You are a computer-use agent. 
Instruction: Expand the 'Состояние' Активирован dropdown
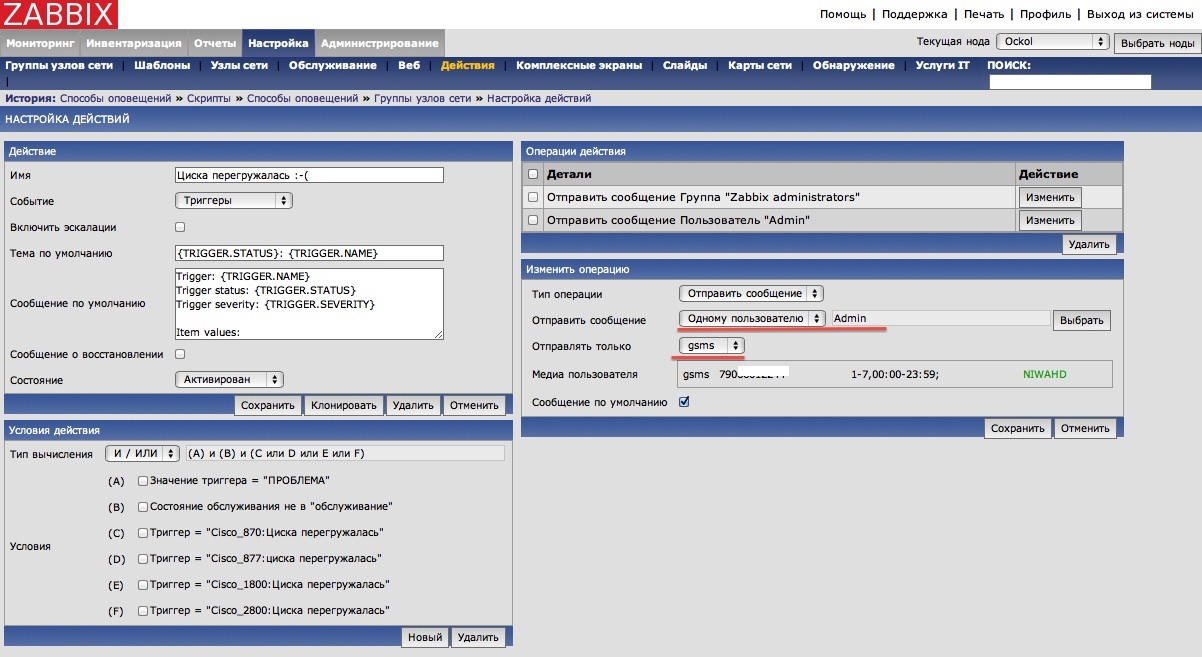coord(229,380)
